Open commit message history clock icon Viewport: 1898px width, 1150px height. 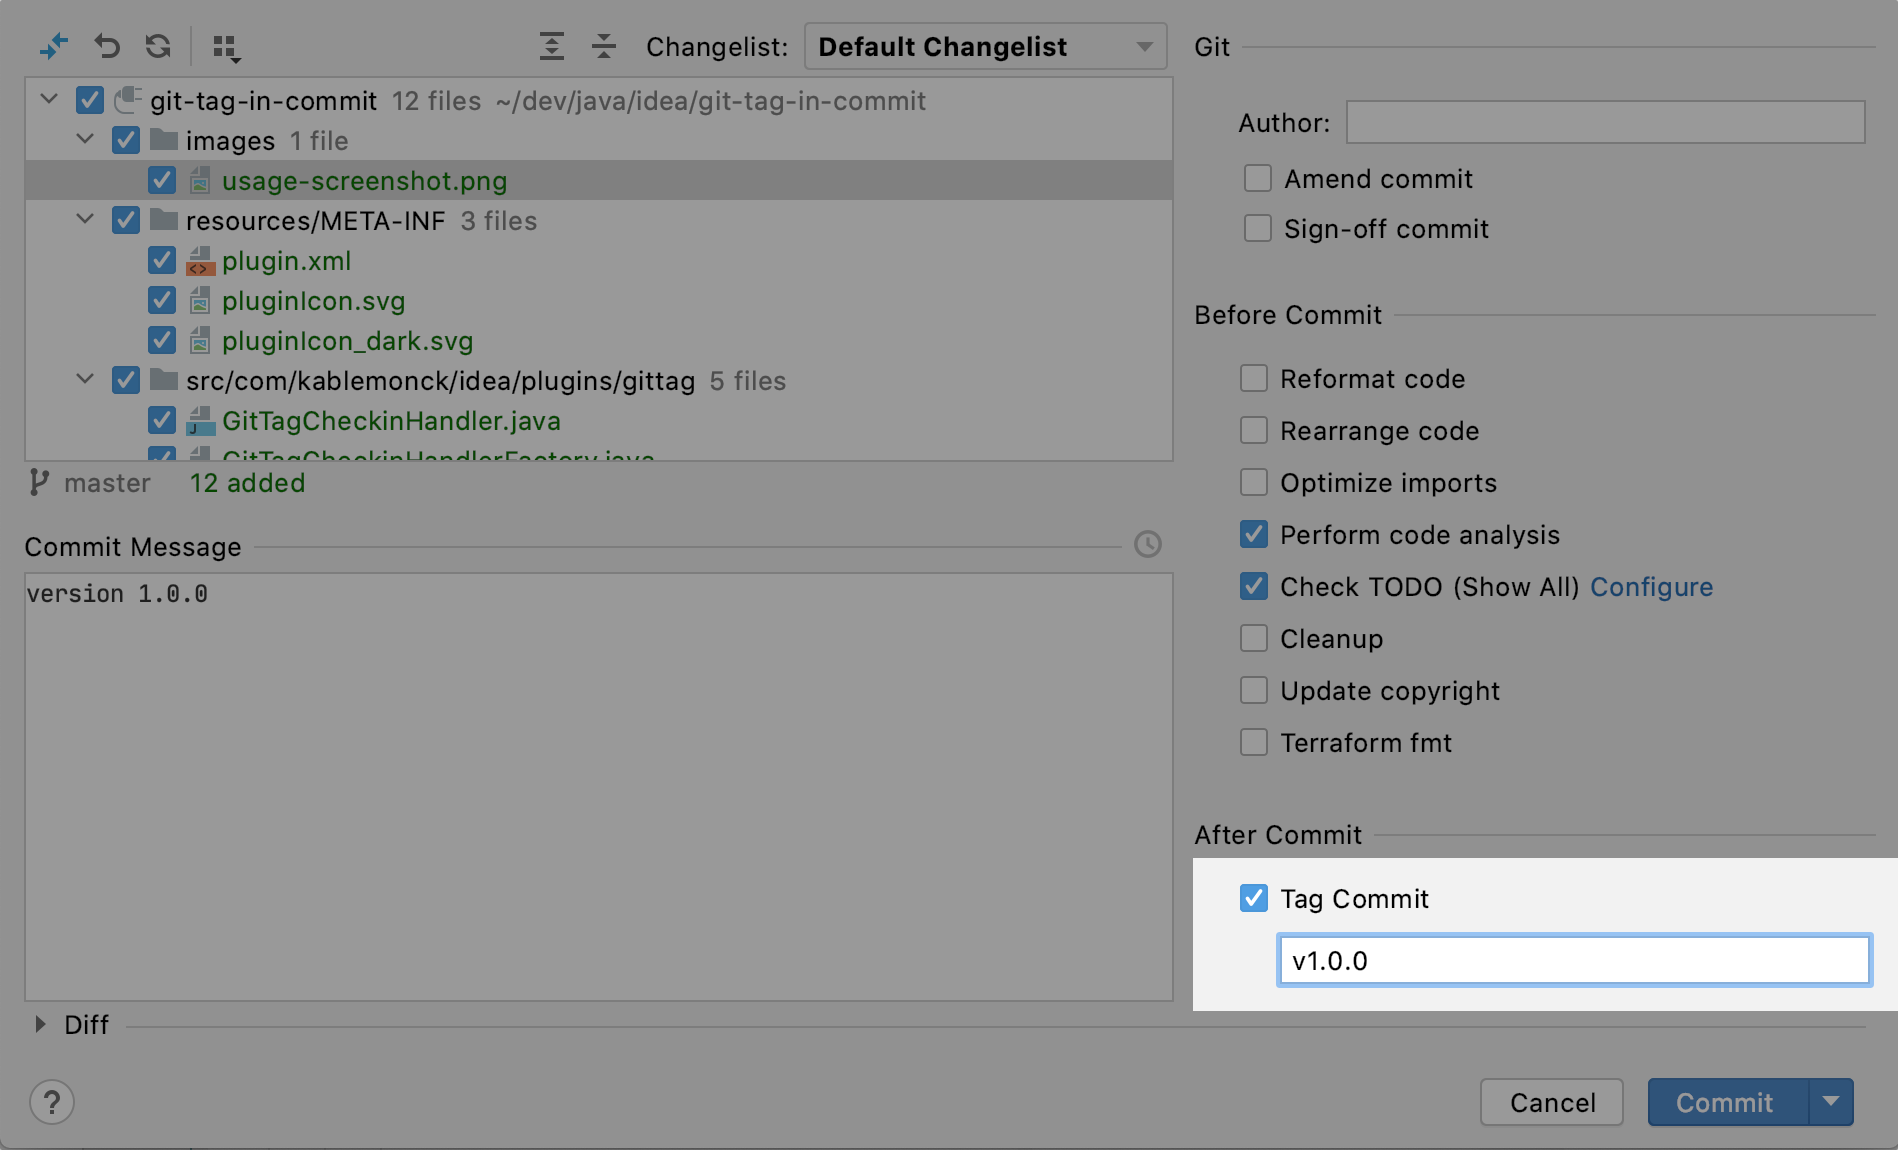pos(1147,544)
